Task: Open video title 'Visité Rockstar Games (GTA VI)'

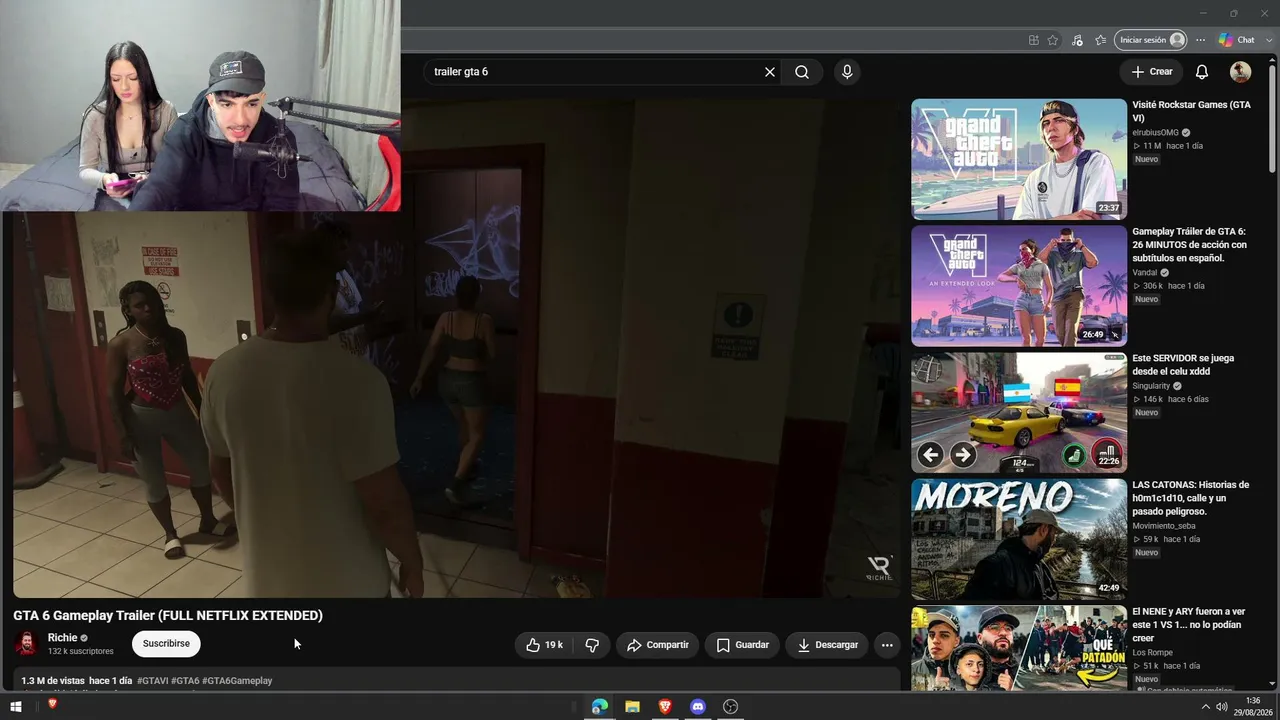Action: (x=1191, y=111)
